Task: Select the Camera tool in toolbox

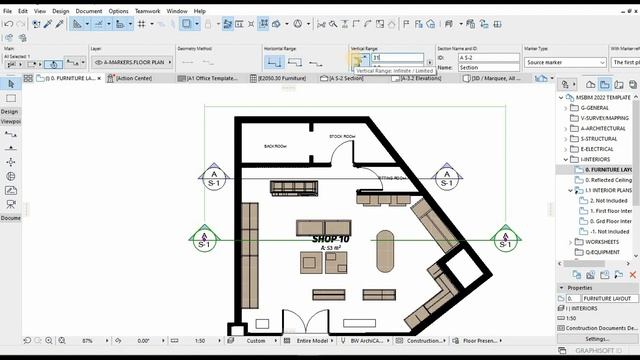Action: tap(11, 204)
